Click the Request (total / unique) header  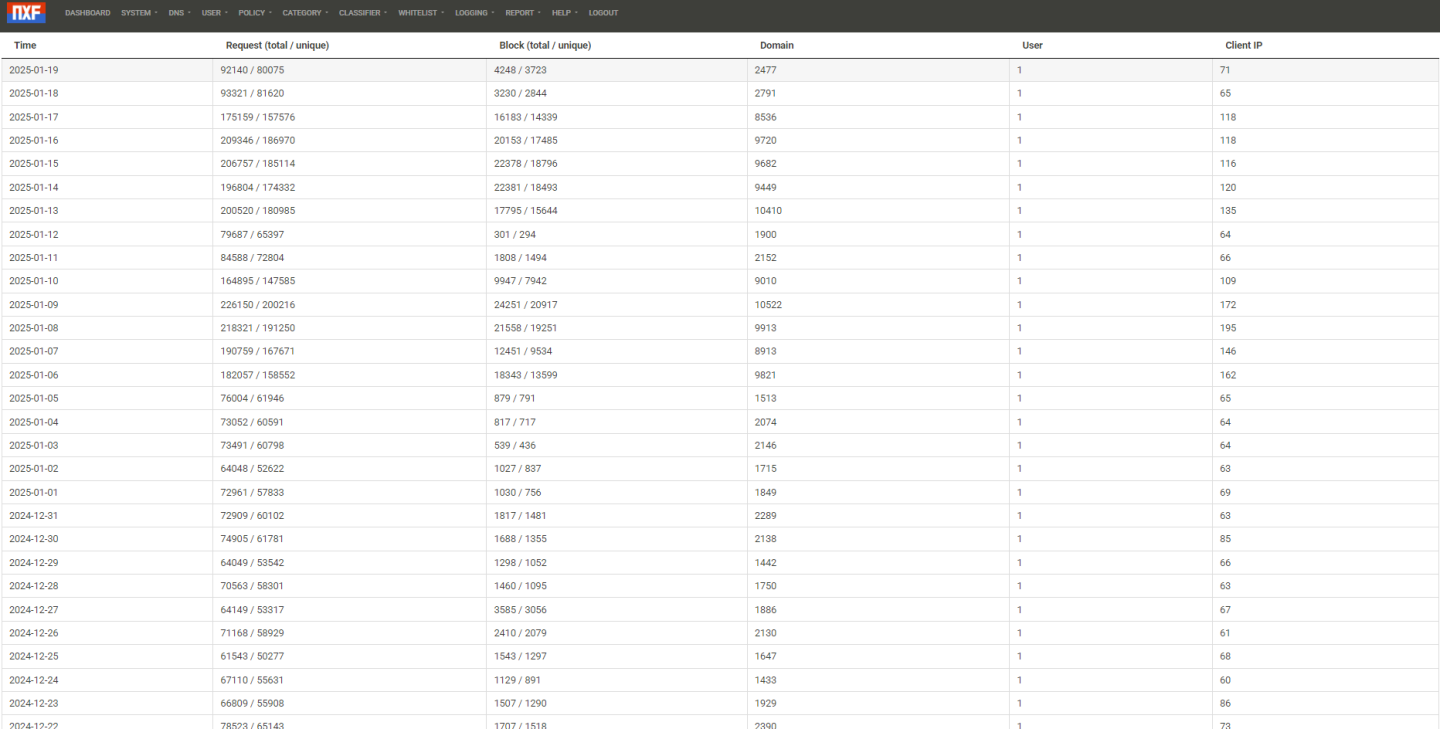[277, 45]
